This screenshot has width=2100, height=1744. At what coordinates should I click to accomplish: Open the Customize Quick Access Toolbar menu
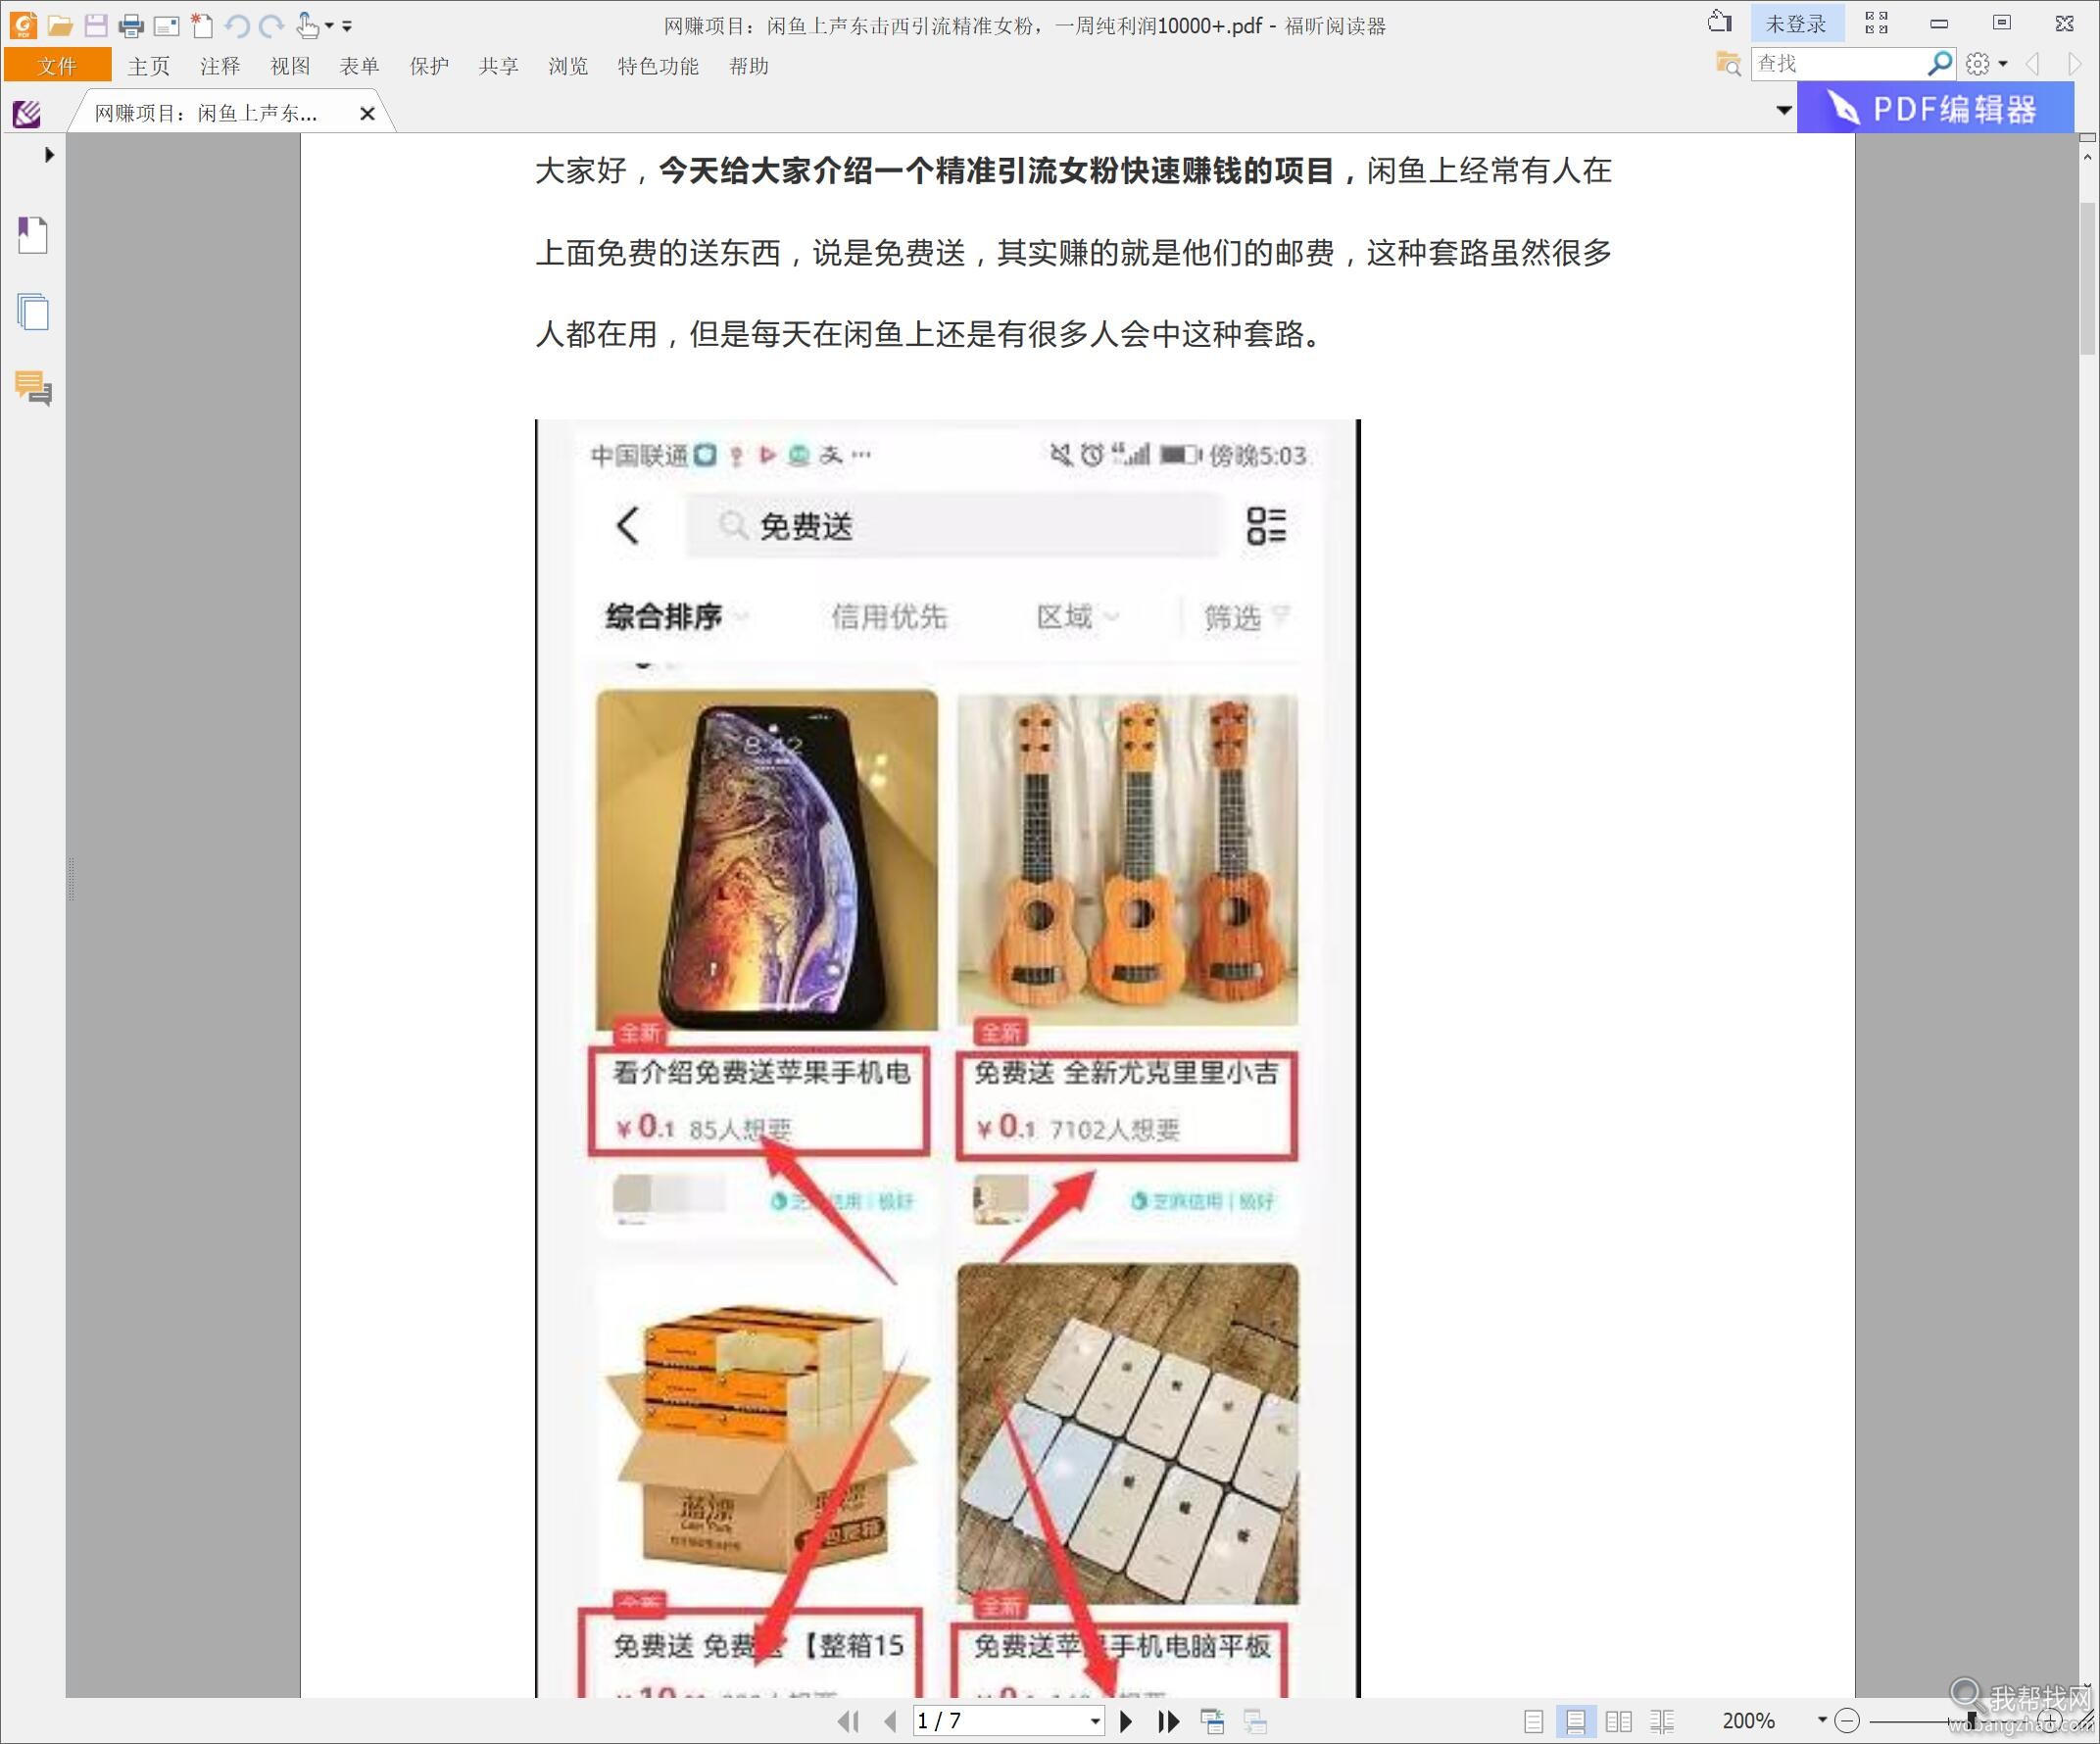pyautogui.click(x=347, y=26)
